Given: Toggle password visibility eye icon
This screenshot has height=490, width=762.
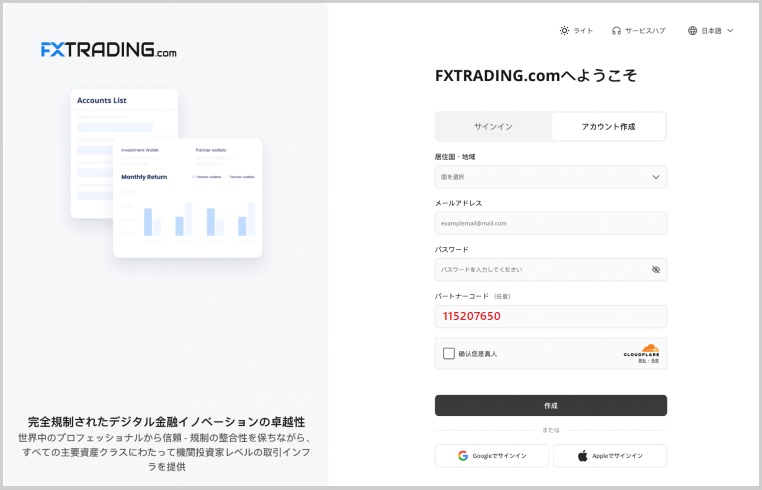Looking at the screenshot, I should click(656, 270).
